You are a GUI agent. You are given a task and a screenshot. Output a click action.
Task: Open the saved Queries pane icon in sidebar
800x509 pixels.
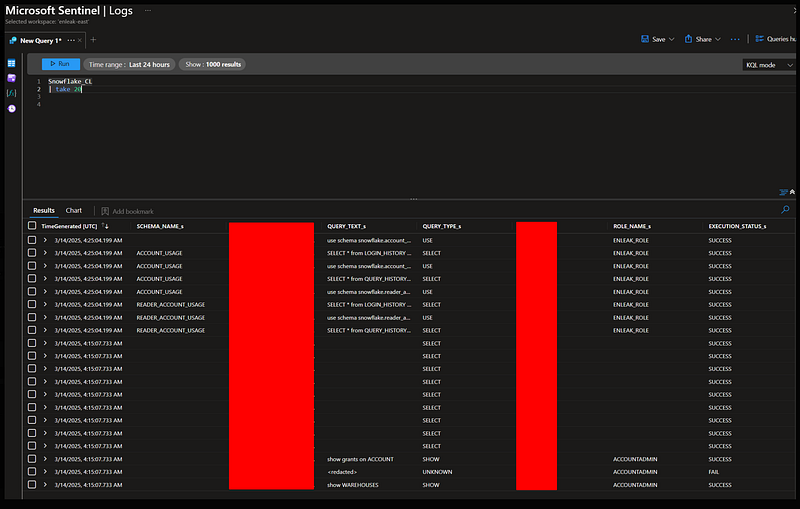point(11,78)
